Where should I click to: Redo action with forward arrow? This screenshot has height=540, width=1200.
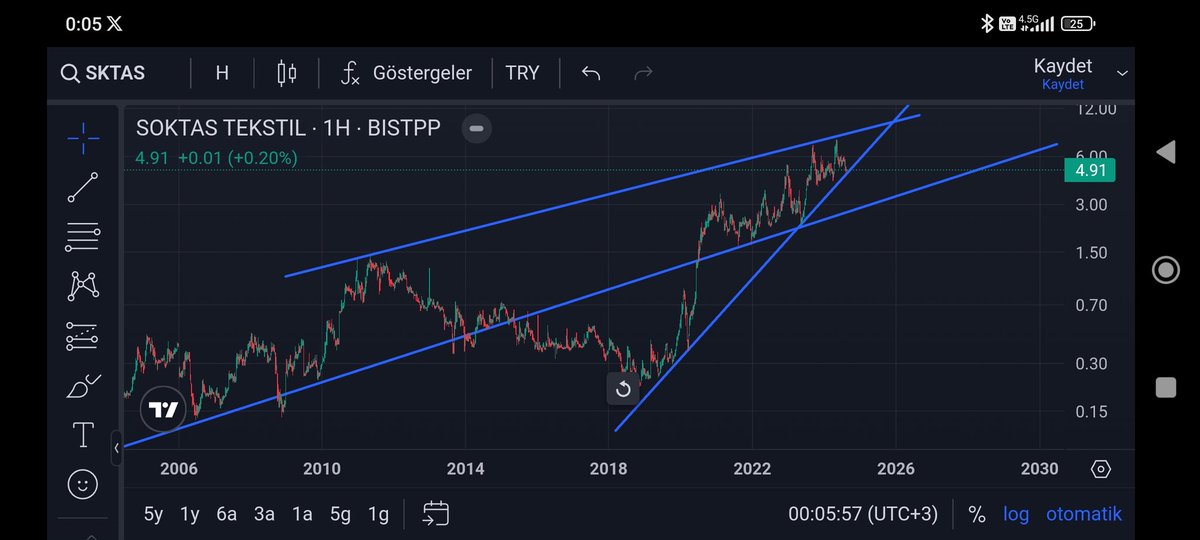coord(643,73)
